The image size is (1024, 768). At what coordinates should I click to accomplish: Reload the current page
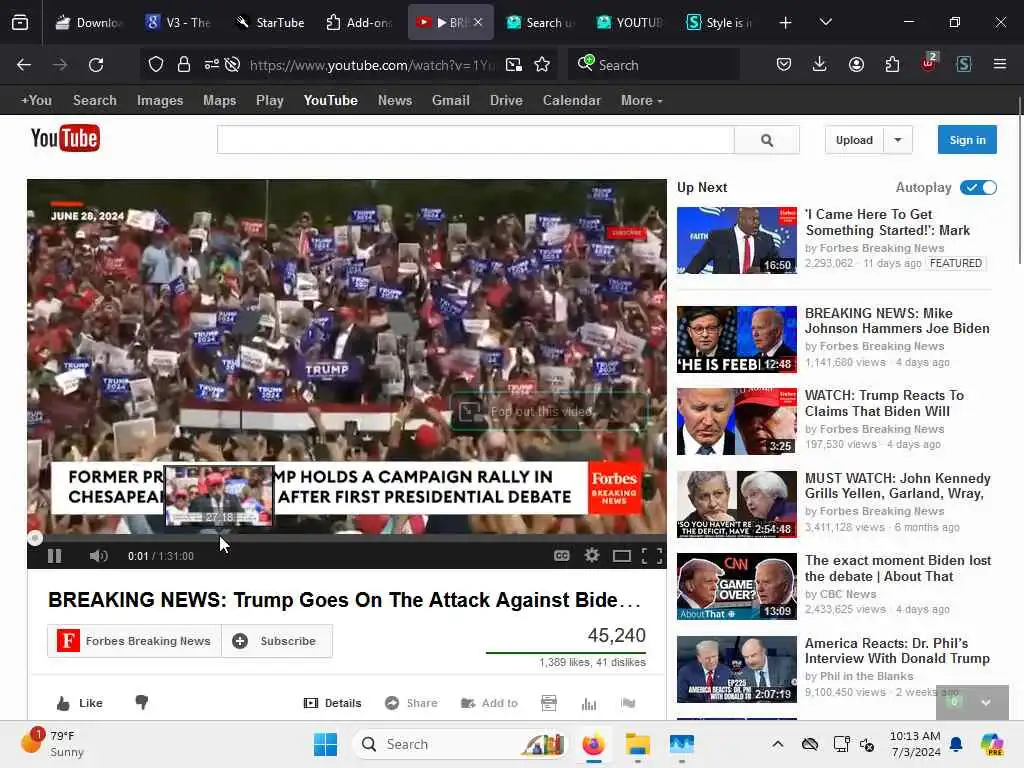96,65
